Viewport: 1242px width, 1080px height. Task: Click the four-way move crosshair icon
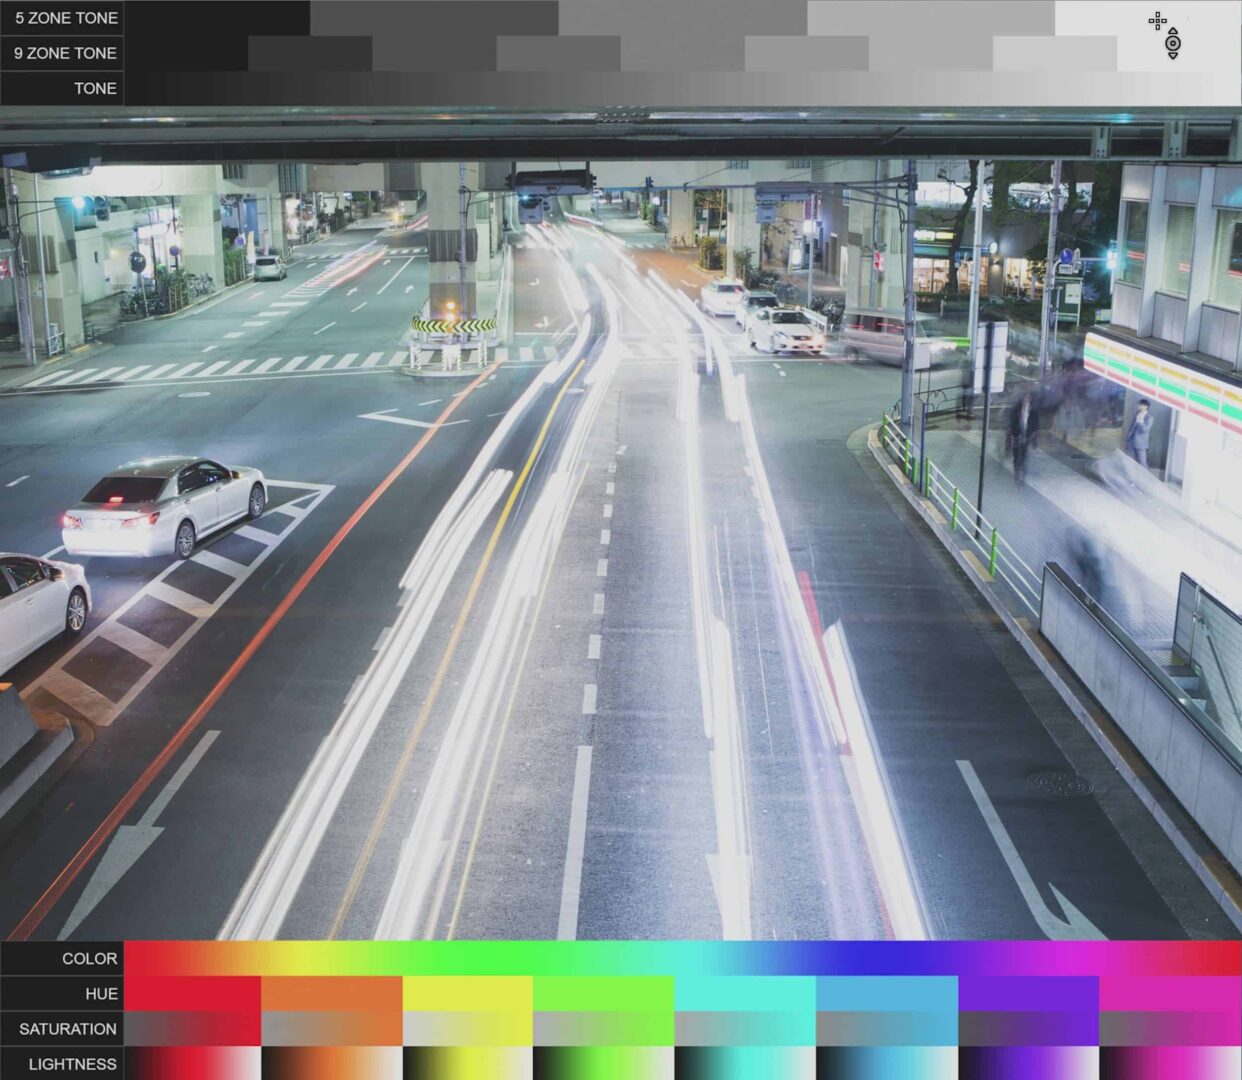(x=1157, y=20)
